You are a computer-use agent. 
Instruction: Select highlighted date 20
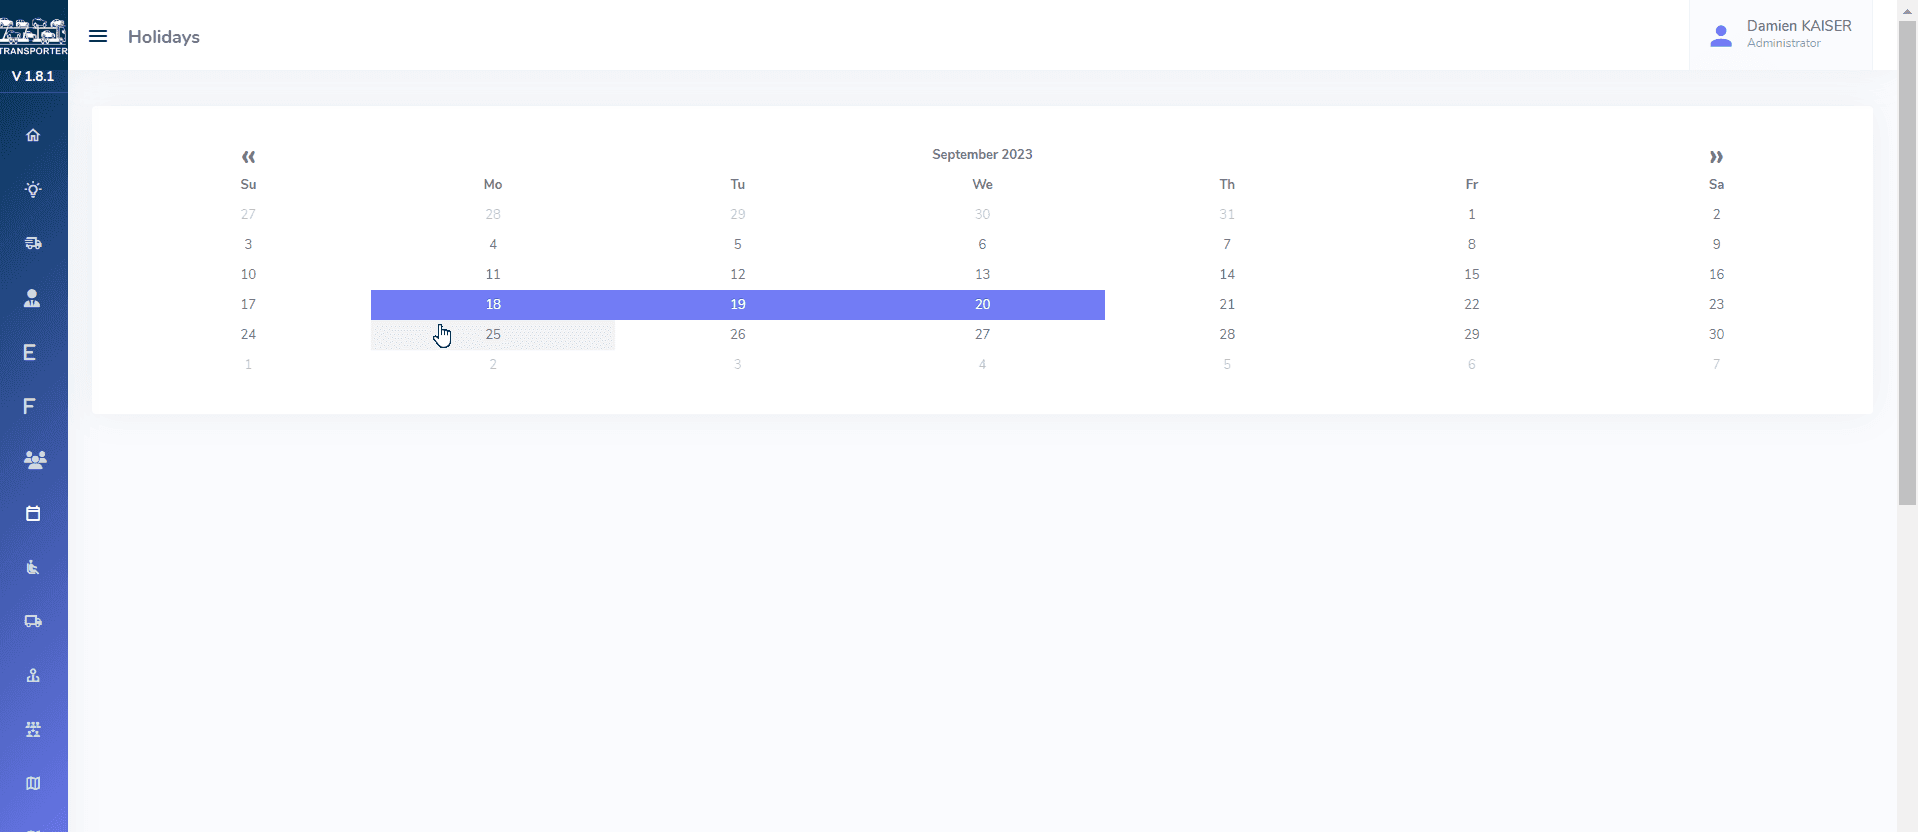pyautogui.click(x=982, y=305)
